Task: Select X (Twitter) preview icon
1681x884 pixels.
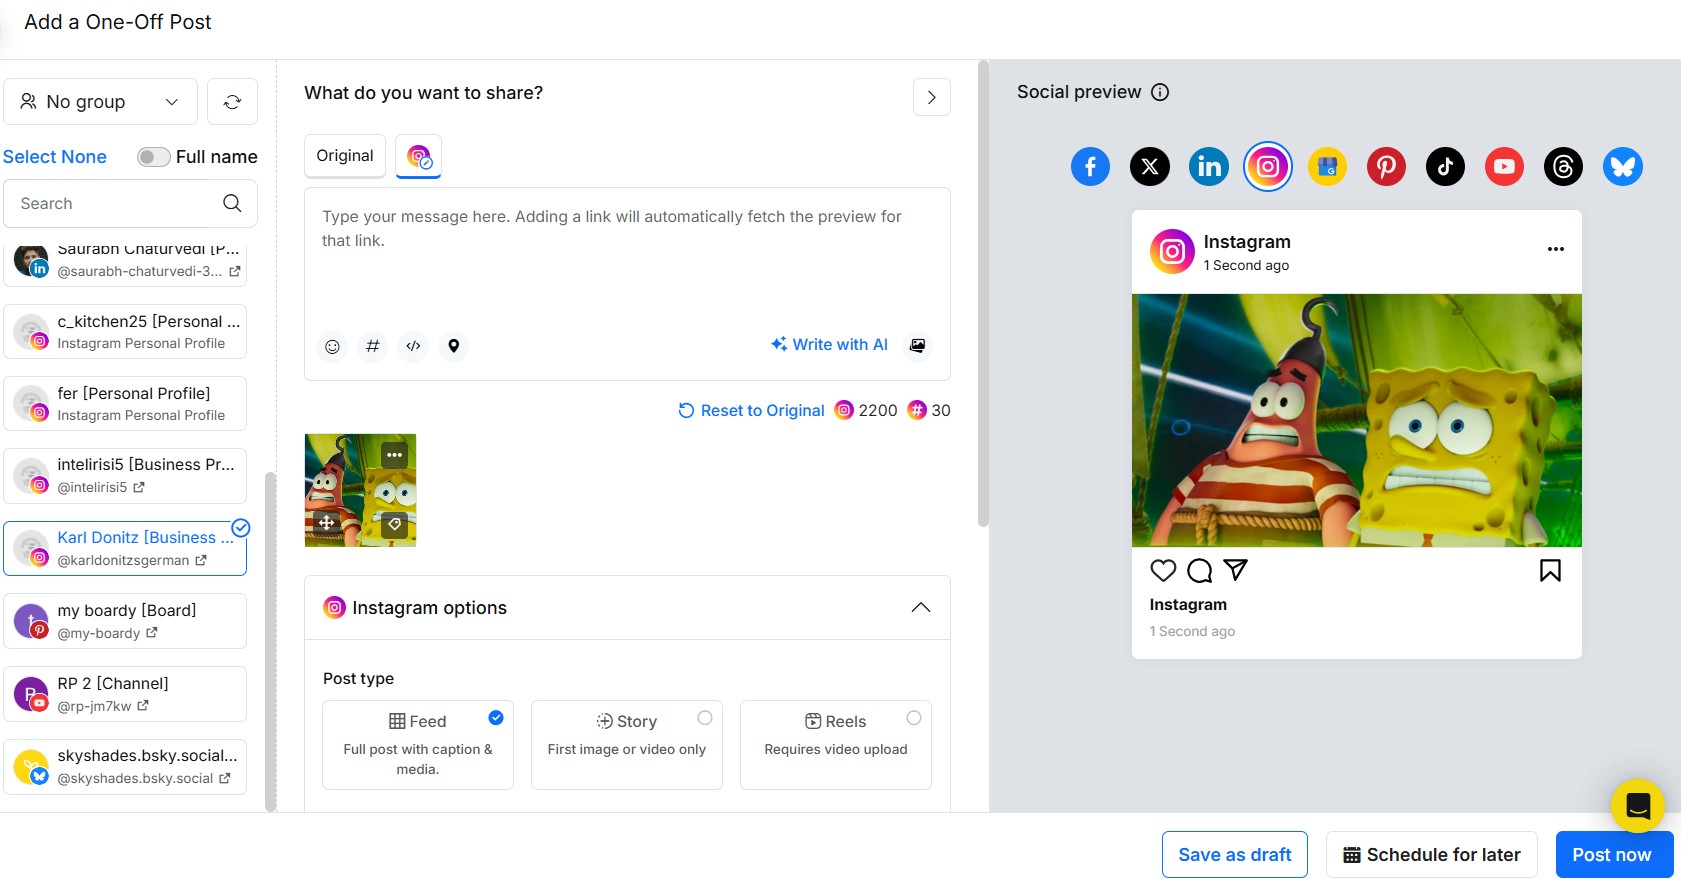Action: tap(1150, 166)
